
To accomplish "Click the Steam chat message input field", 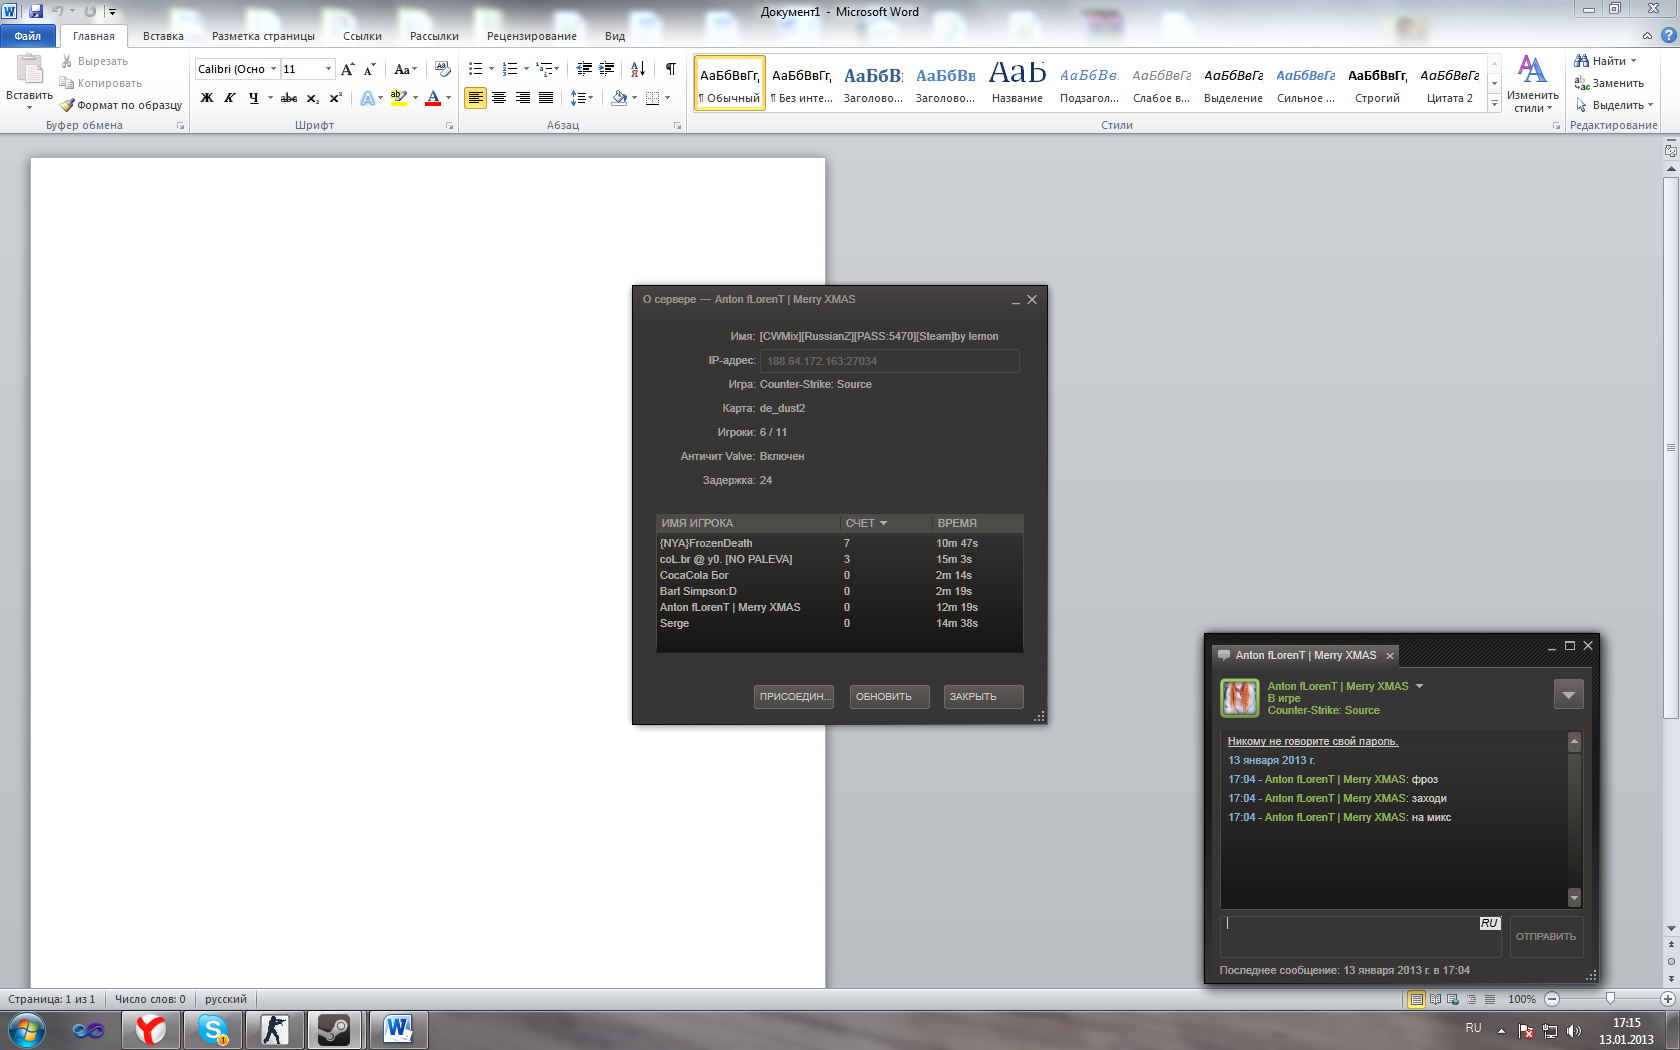I will coord(1362,937).
